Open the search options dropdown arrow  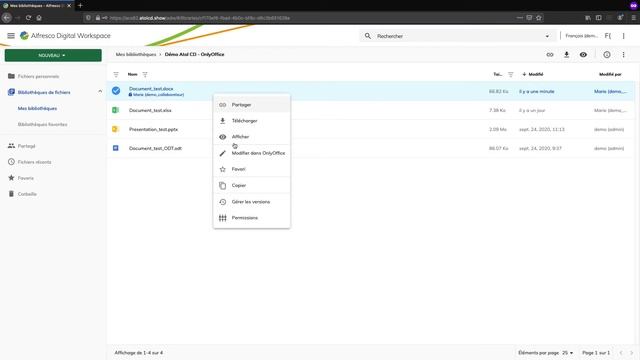coord(547,36)
